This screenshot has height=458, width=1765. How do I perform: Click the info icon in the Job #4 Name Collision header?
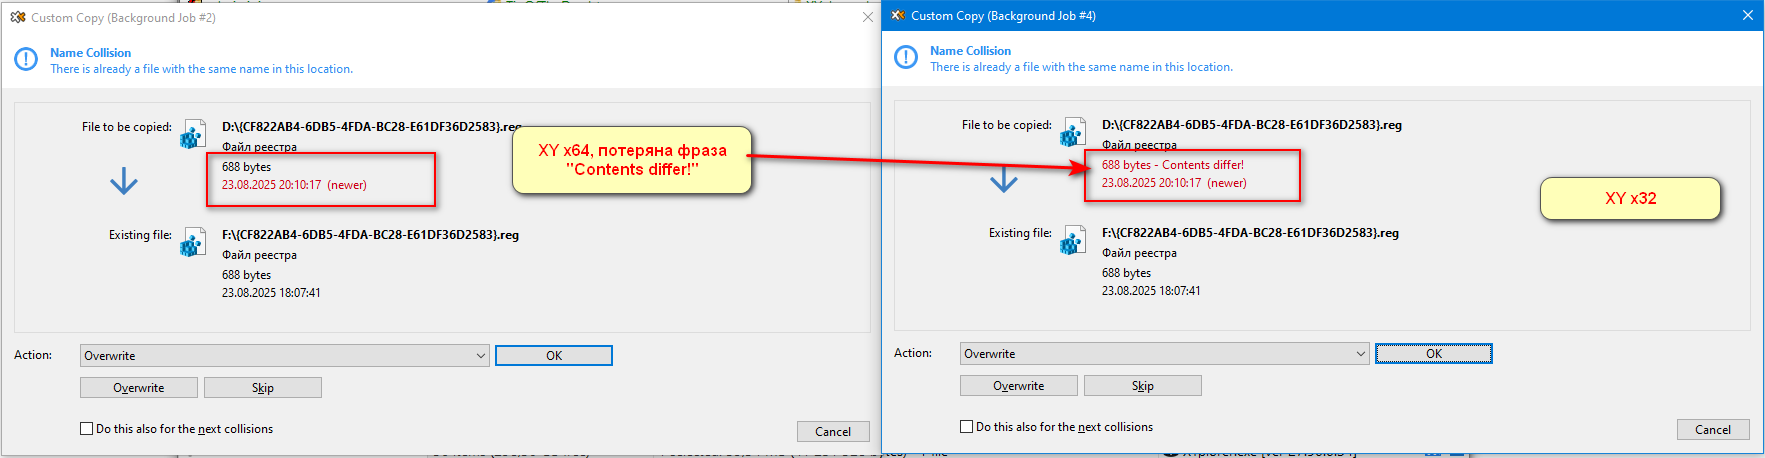point(906,58)
